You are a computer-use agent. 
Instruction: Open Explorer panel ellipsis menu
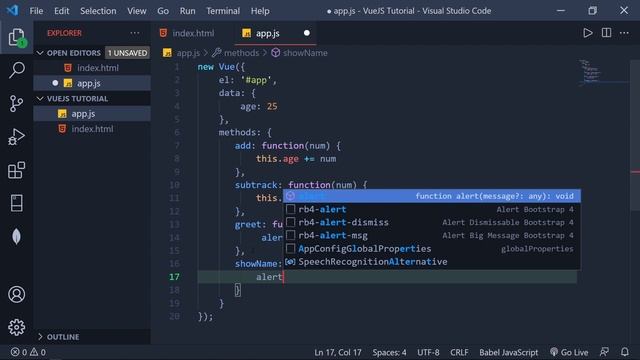pyautogui.click(x=135, y=33)
